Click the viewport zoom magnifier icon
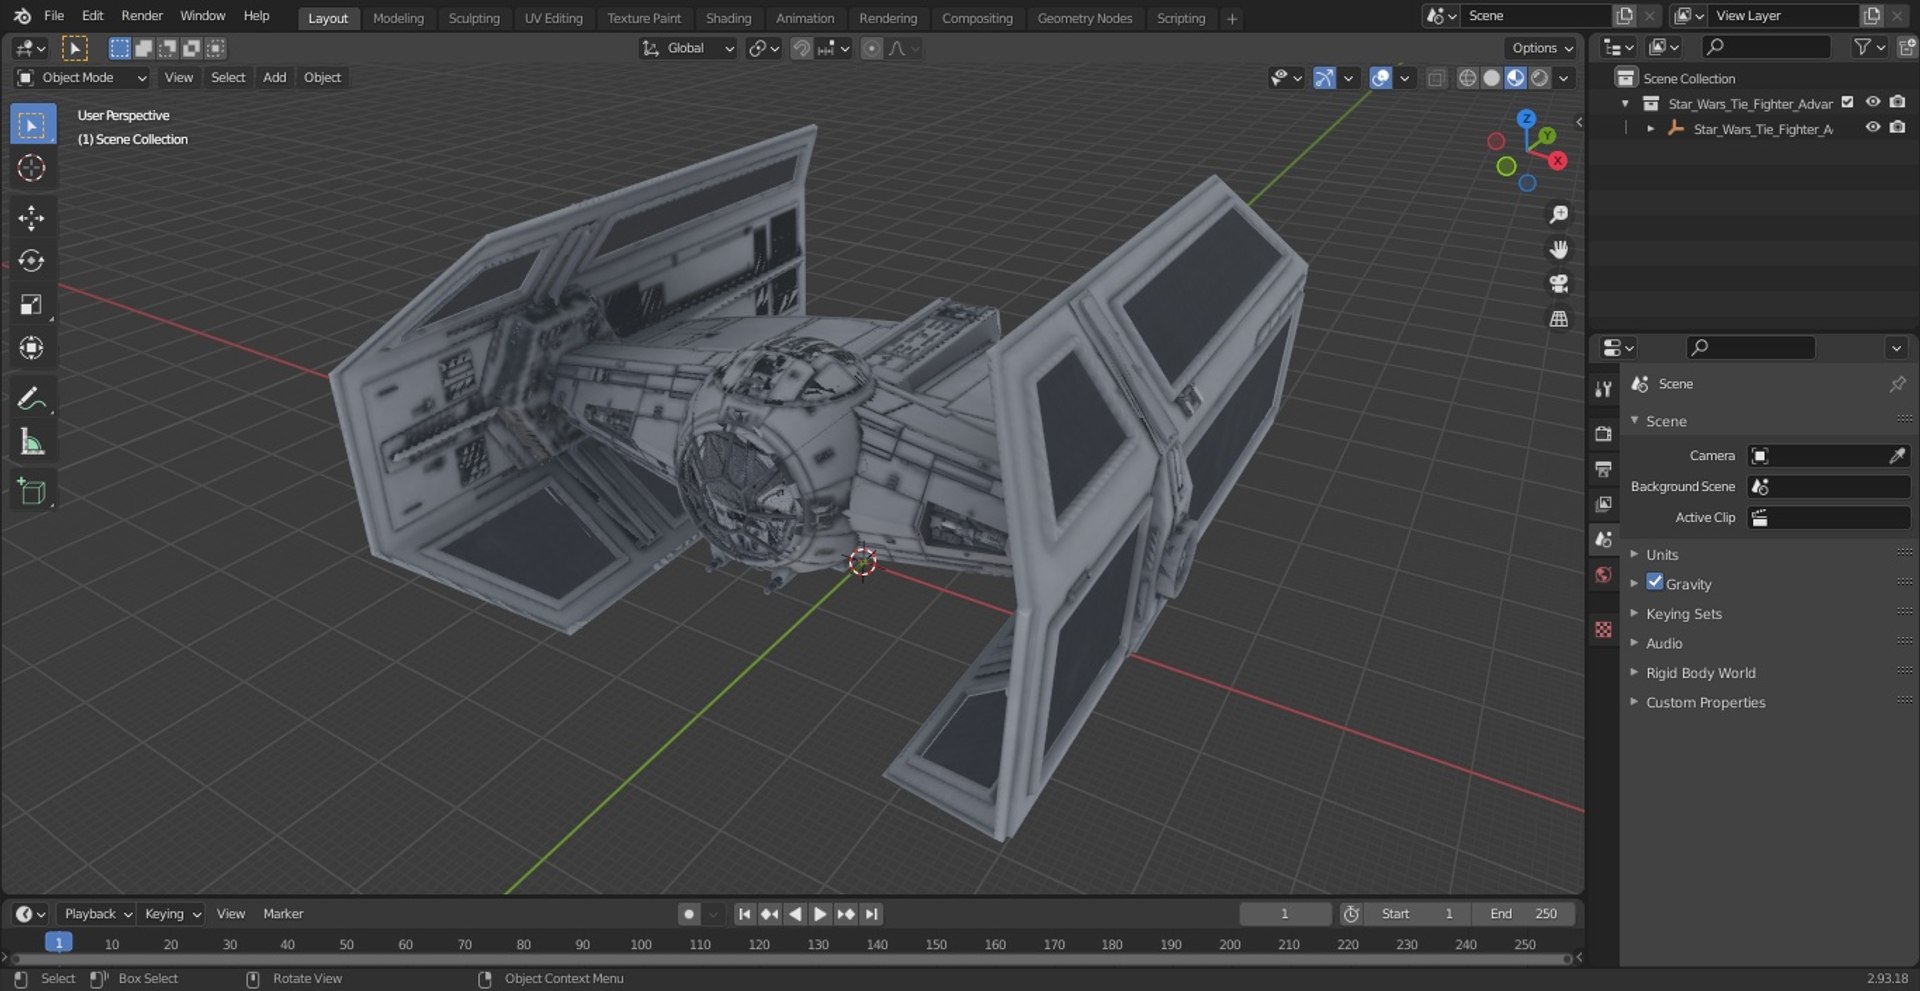 1558,215
